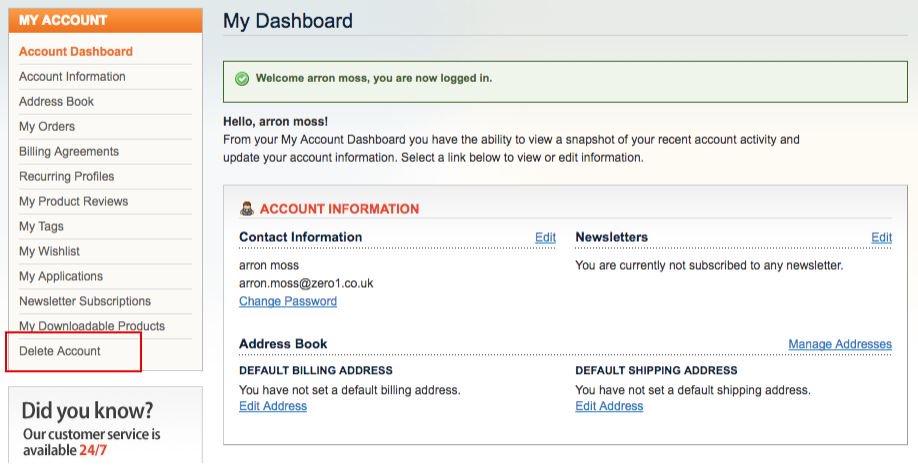Open Newsletter Subscriptions in sidebar
Viewport: 918px width, 468px height.
click(85, 301)
